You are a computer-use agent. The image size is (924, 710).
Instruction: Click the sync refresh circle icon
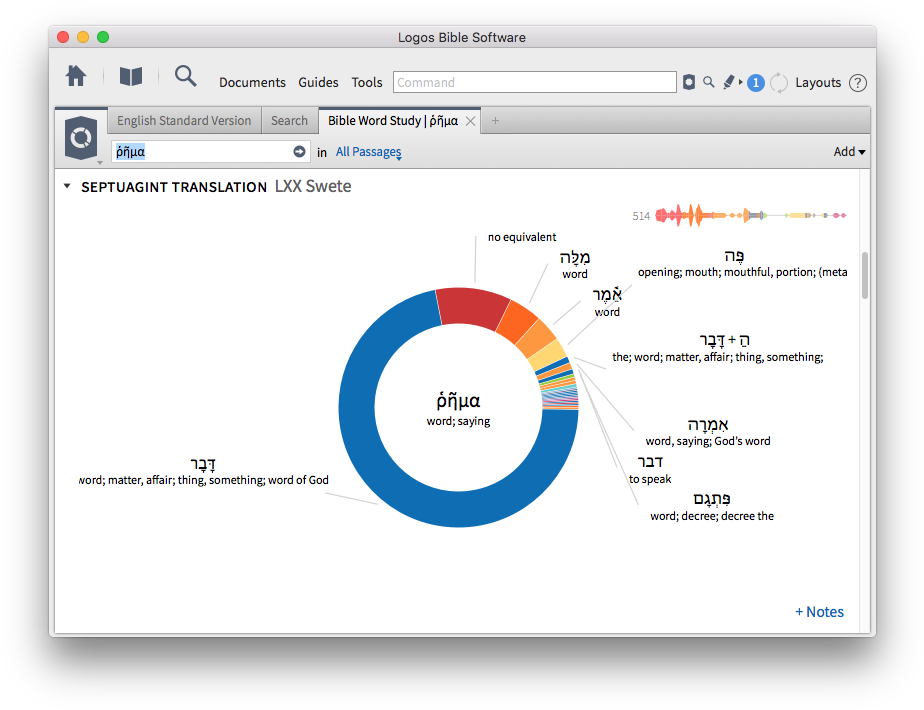point(779,83)
